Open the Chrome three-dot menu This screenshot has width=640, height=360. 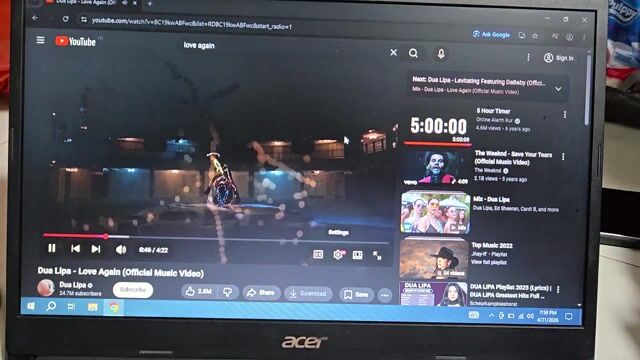584,38
